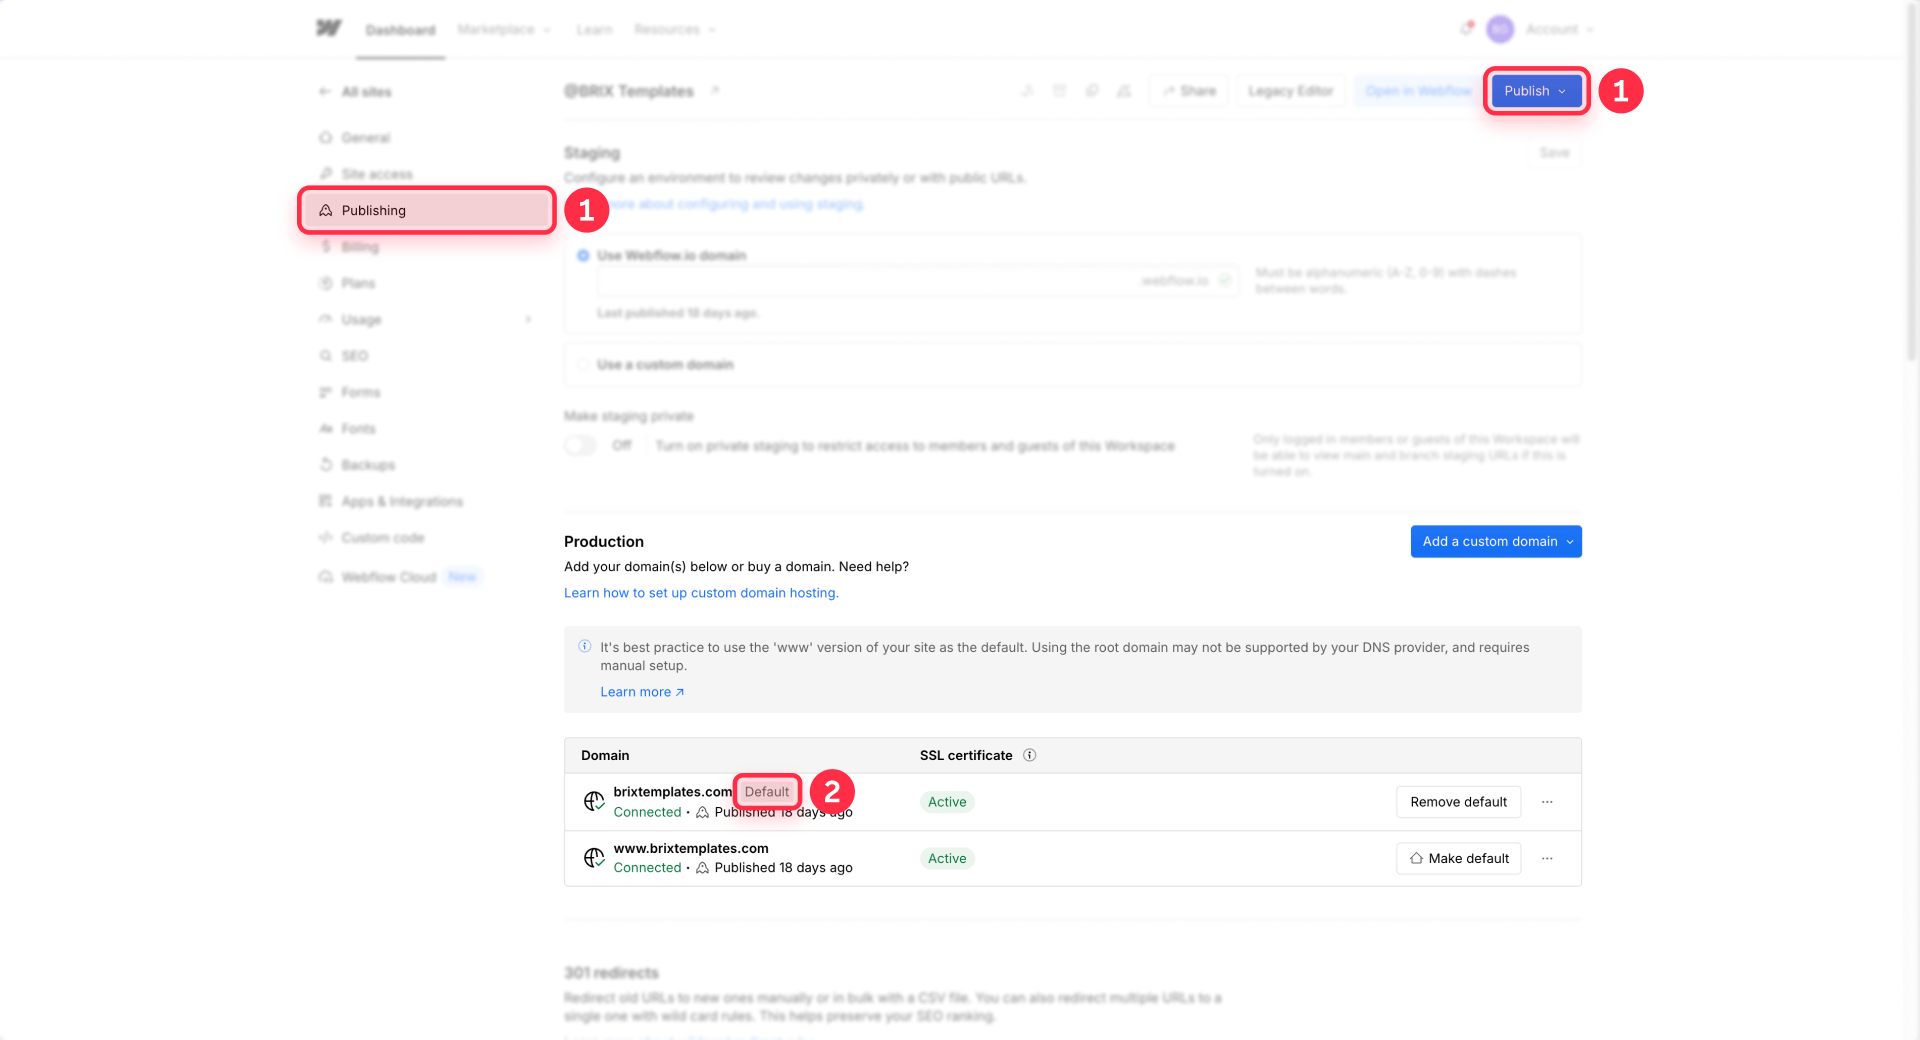
Task: Click the globe icon for brixtemplates.com
Action: pos(594,801)
